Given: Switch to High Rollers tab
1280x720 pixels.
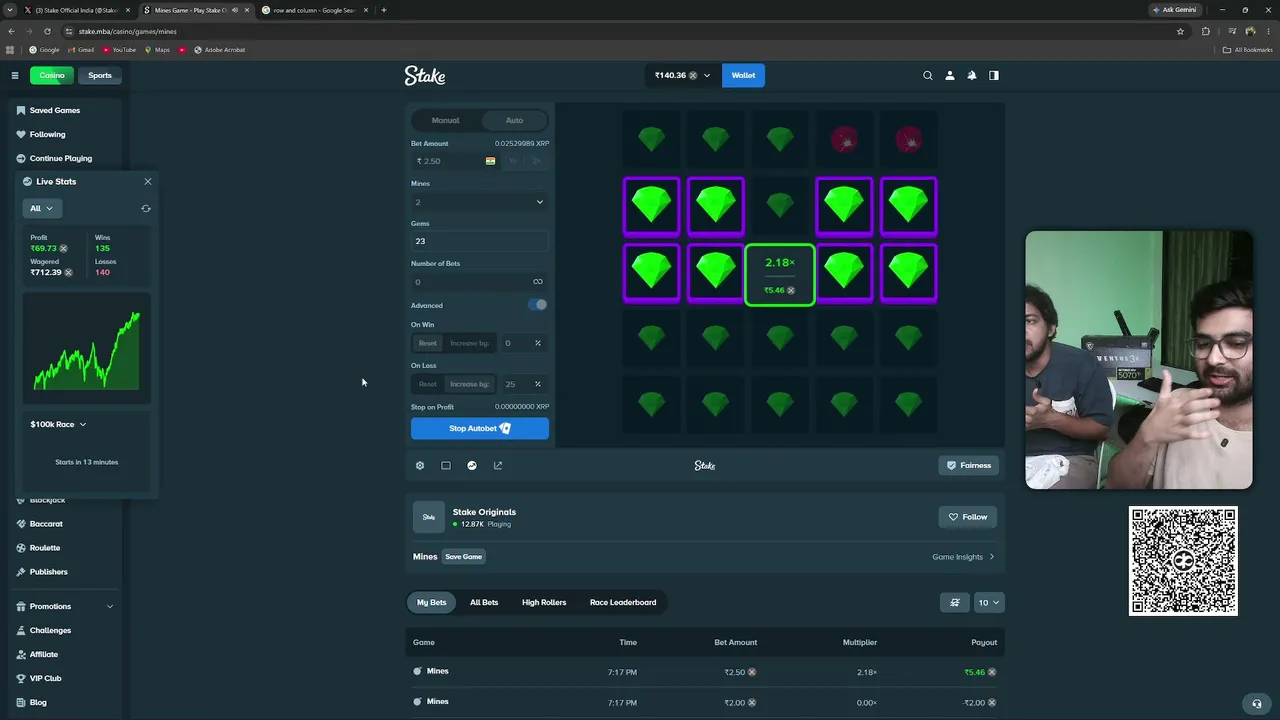Looking at the screenshot, I should click(x=544, y=602).
